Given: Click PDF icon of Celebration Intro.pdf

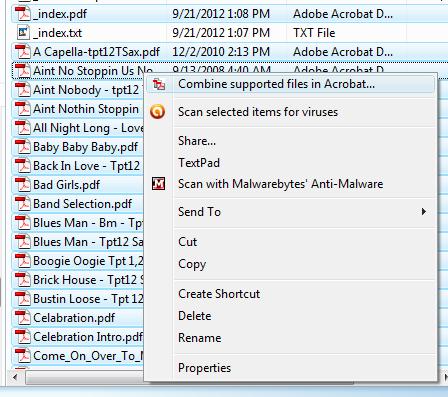Looking at the screenshot, I should point(23,337).
